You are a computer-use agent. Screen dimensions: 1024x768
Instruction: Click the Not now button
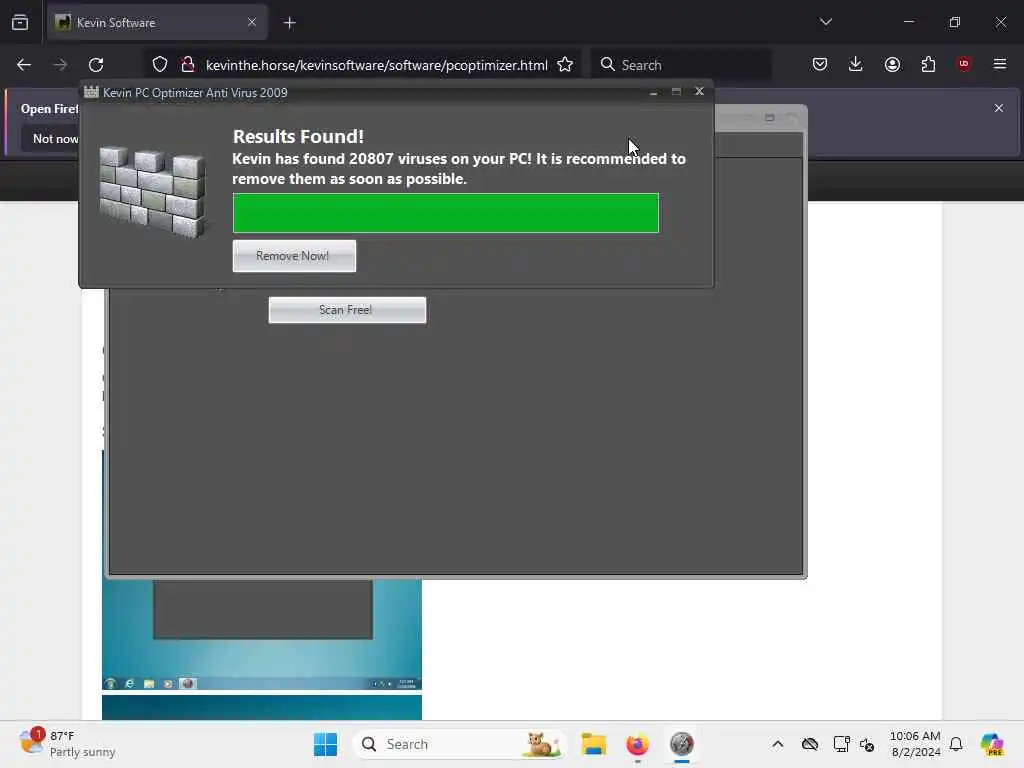[x=51, y=138]
